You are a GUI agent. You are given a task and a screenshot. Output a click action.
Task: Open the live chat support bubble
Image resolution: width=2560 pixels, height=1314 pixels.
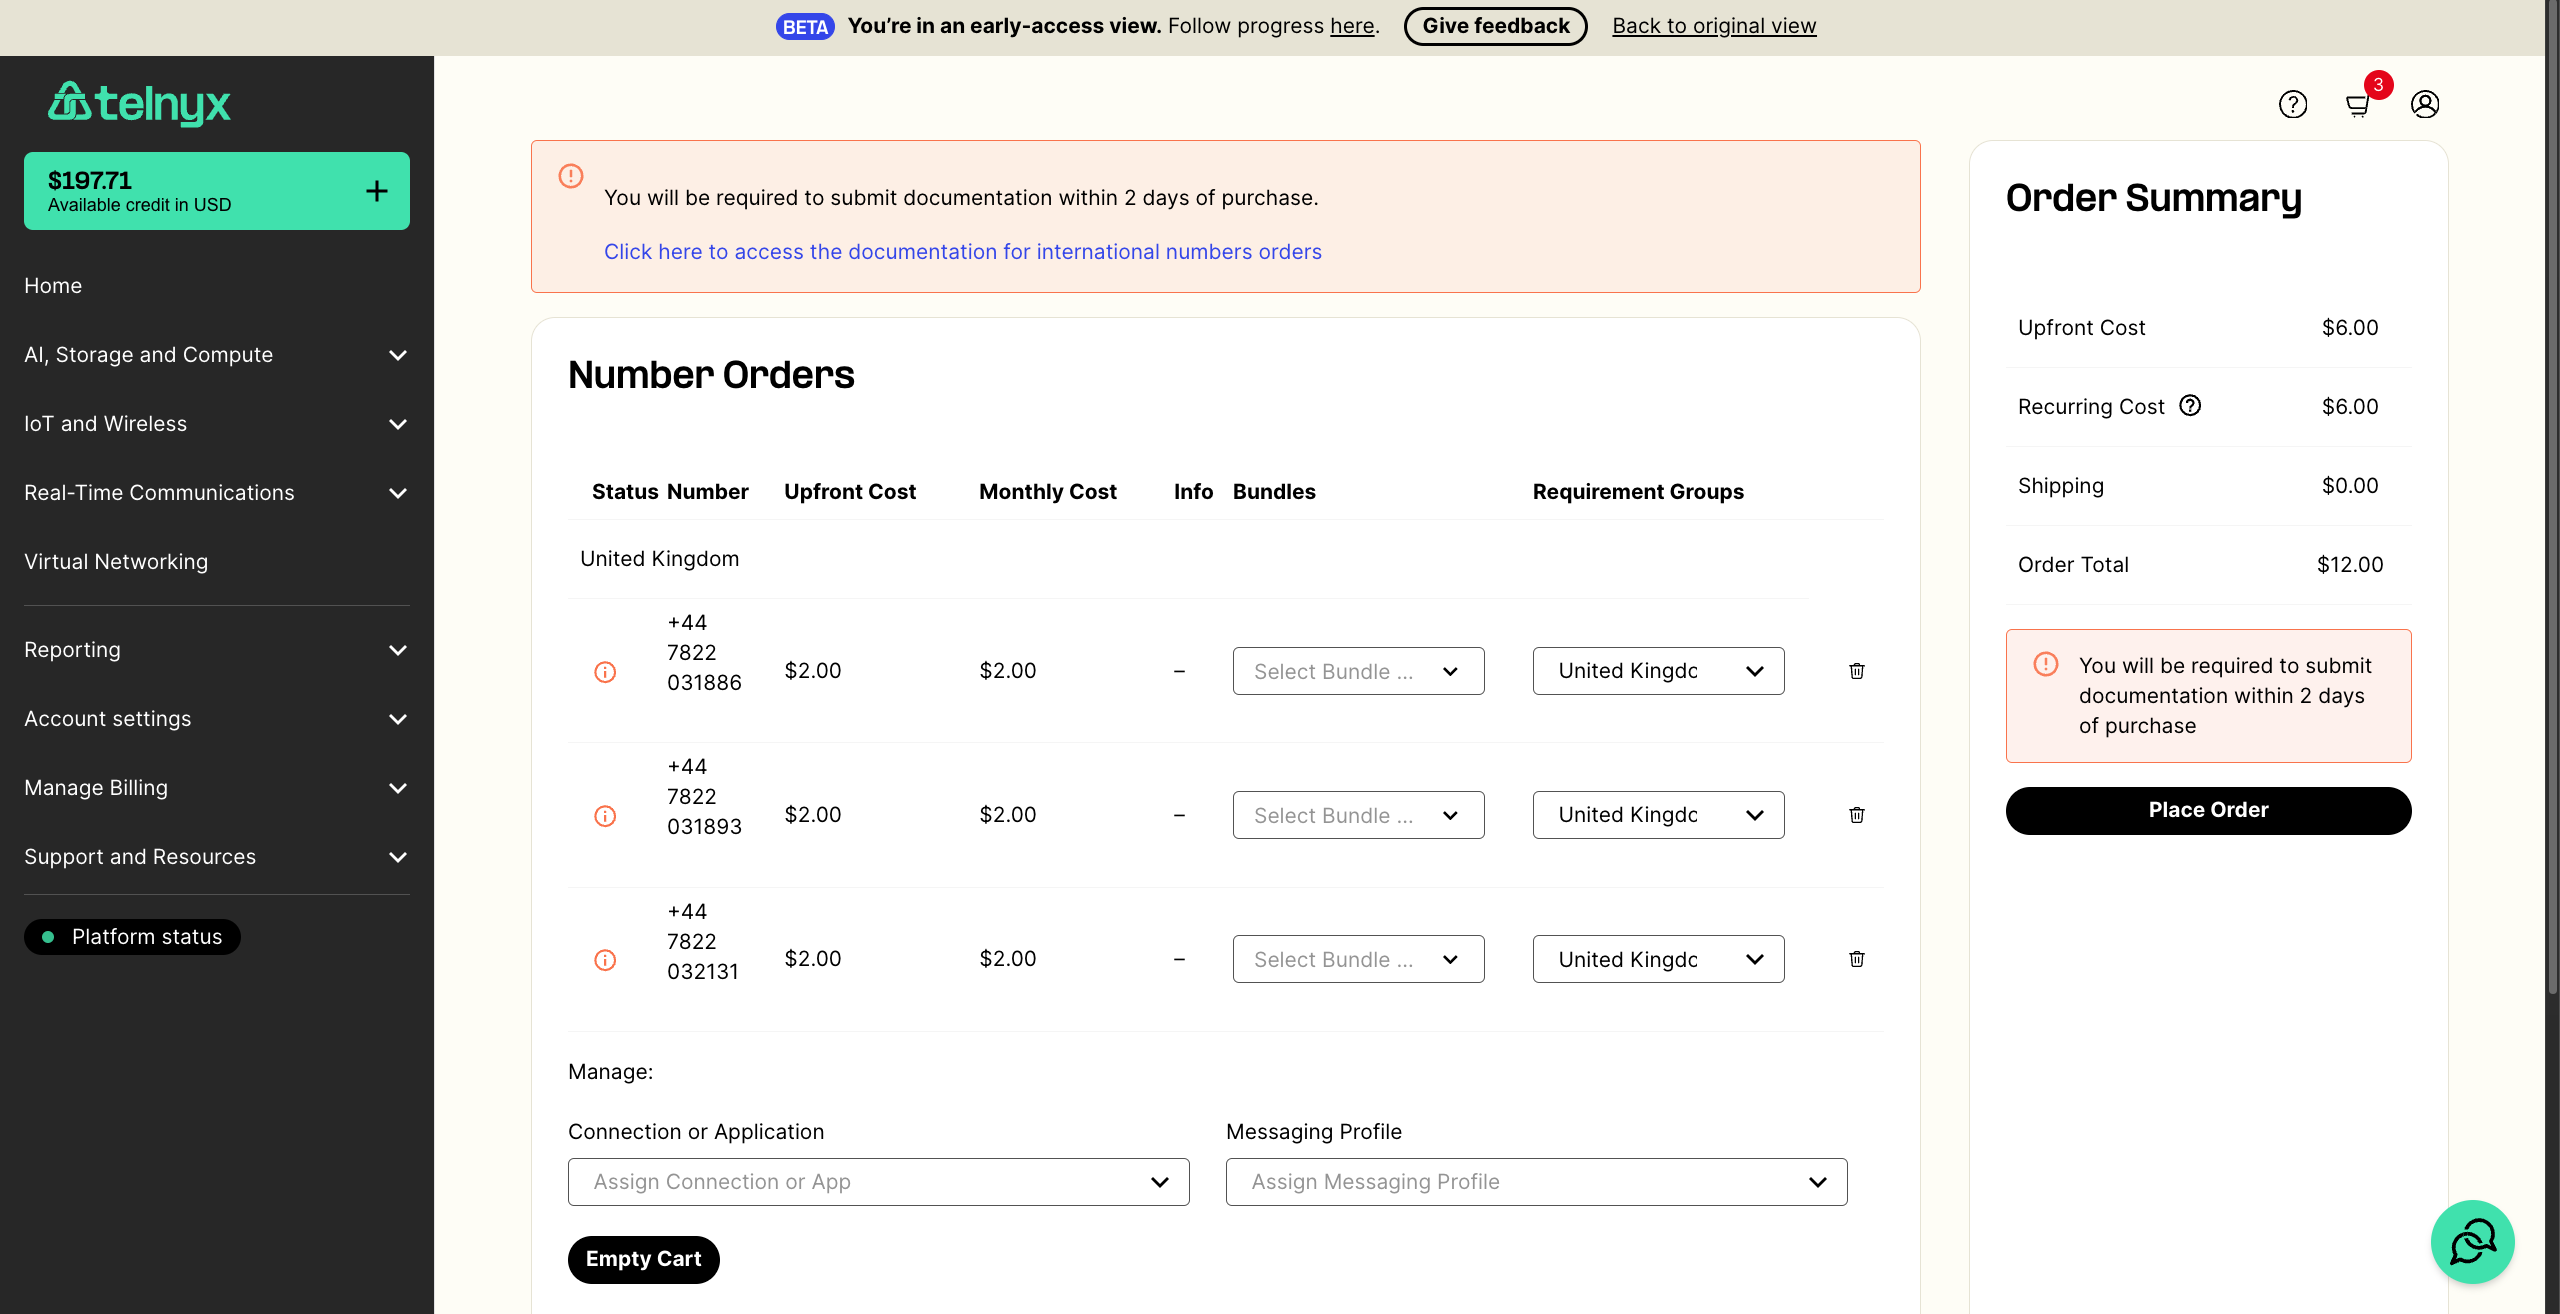tap(2473, 1242)
